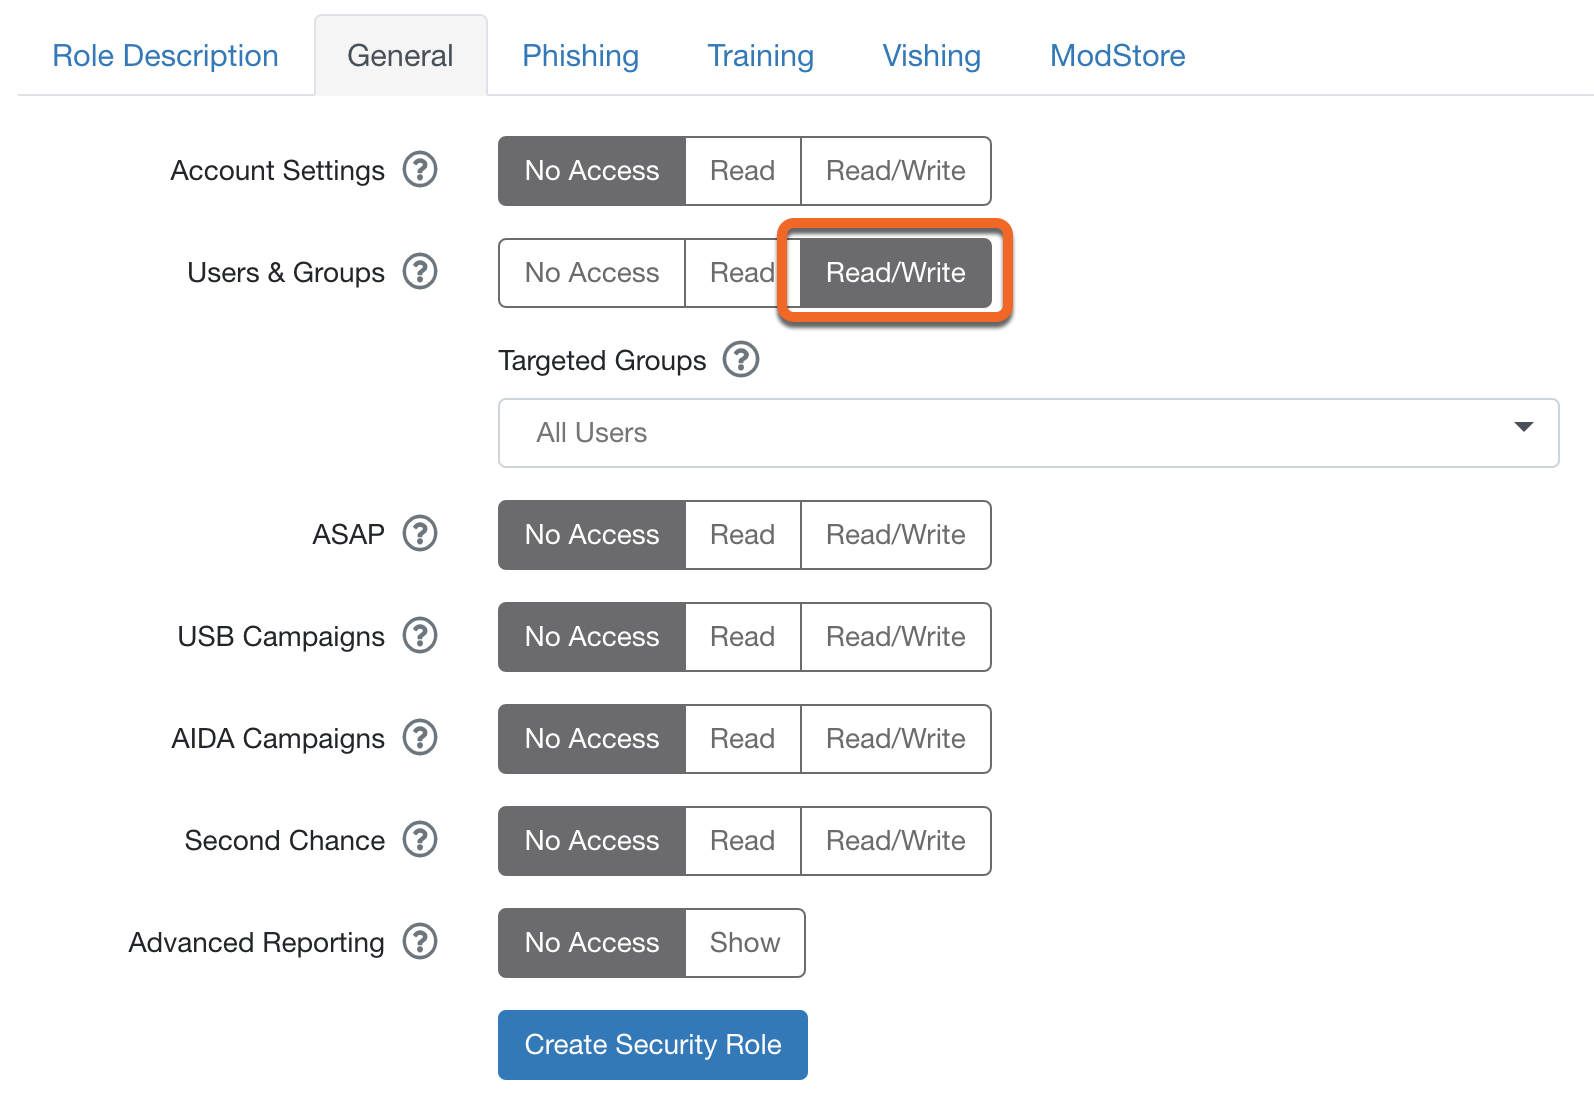Enable Show for Advanced Reporting
Screen dimensions: 1594x1100
click(745, 943)
